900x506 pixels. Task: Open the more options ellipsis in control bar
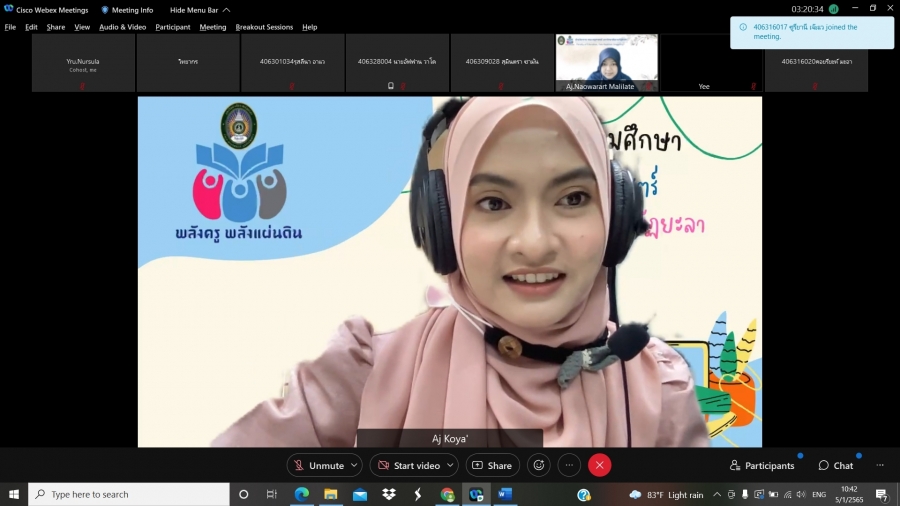click(569, 465)
